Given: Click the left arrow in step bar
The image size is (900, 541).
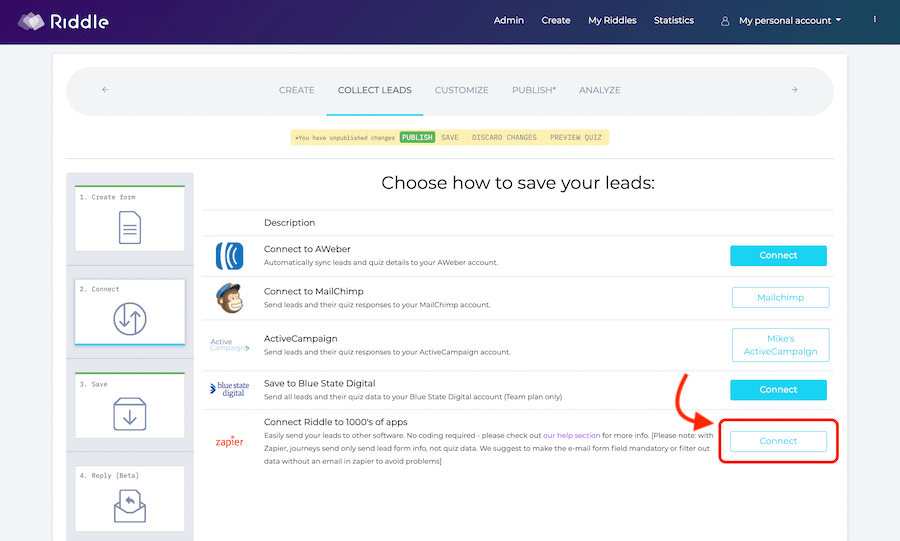Looking at the screenshot, I should (x=105, y=89).
